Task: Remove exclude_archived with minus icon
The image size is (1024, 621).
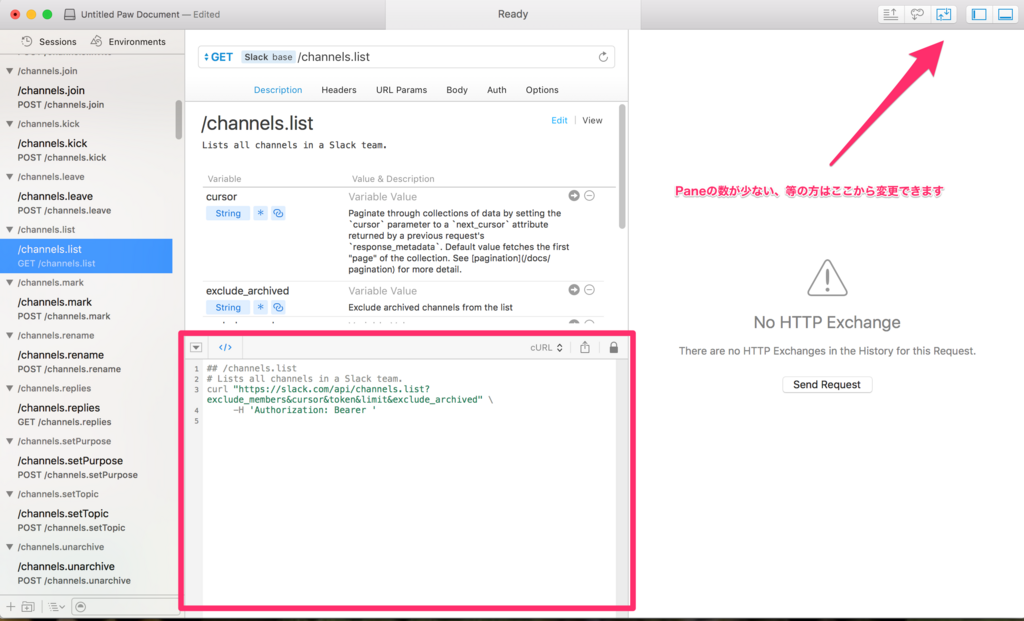Action: pyautogui.click(x=589, y=290)
